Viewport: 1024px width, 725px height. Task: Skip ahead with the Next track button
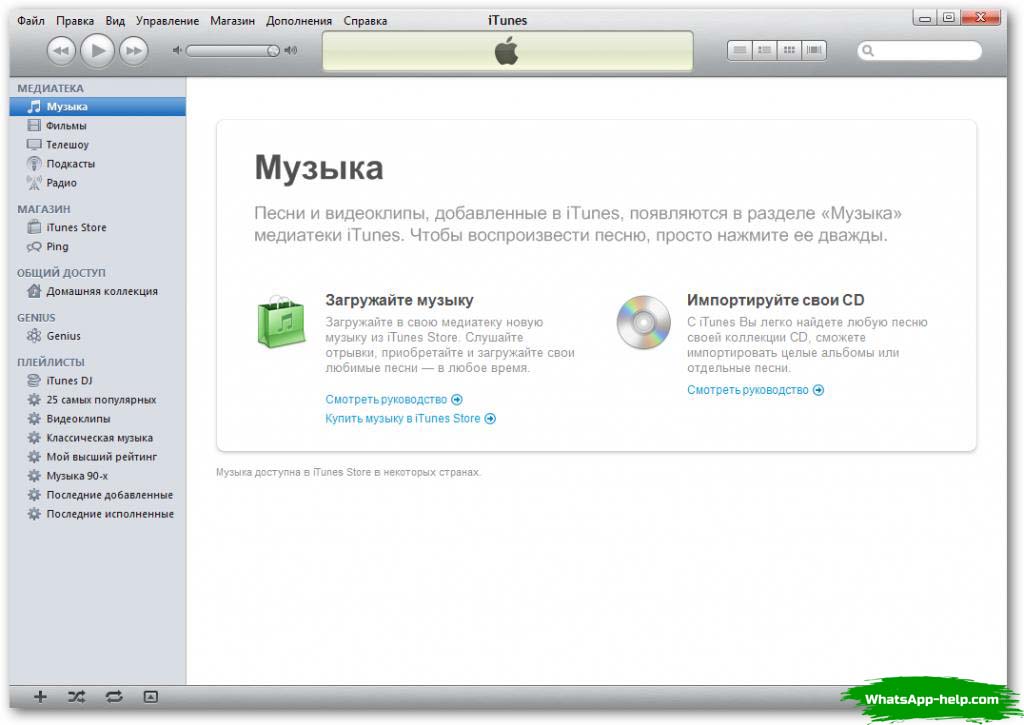click(x=133, y=50)
